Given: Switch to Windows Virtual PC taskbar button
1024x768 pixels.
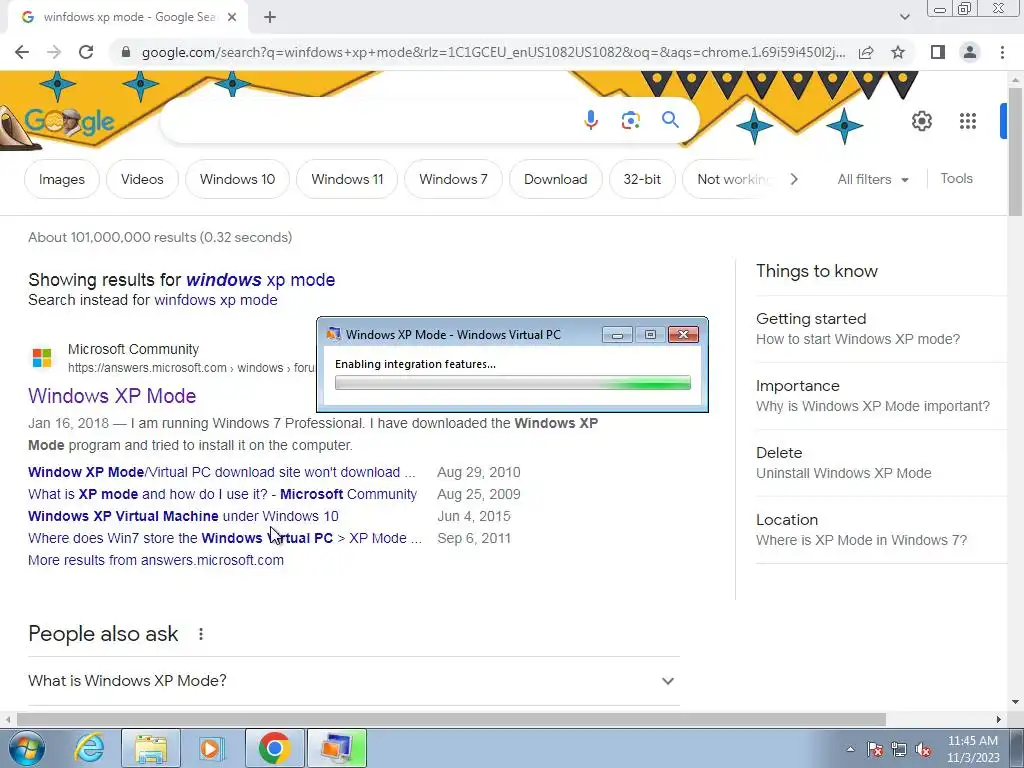Looking at the screenshot, I should coord(337,748).
